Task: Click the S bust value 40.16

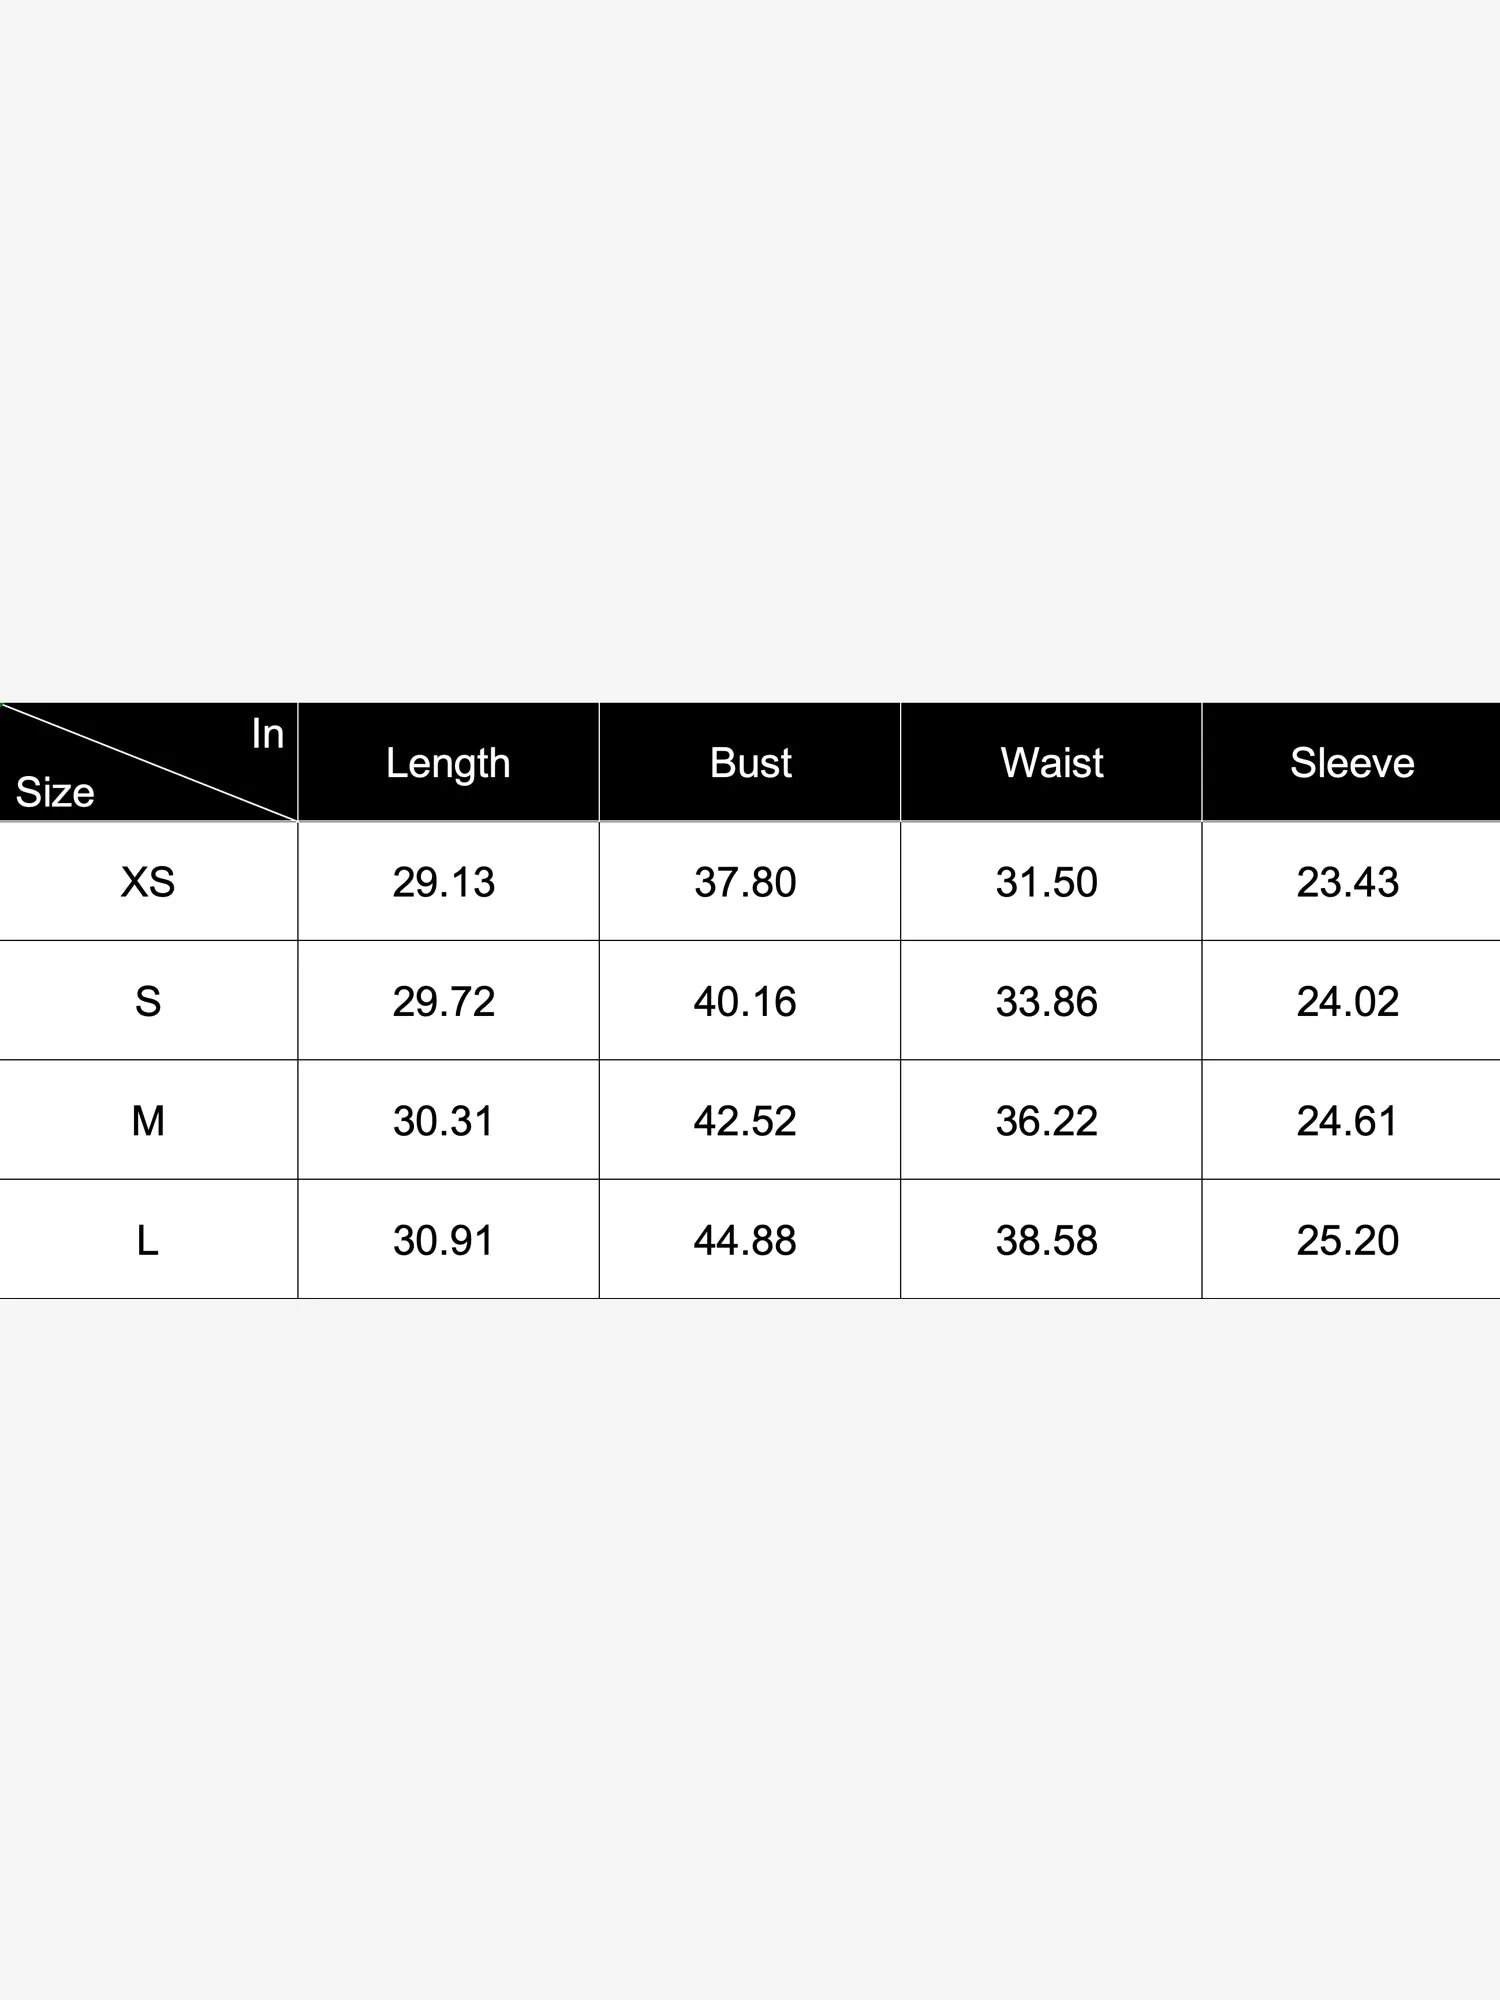Action: coord(745,1001)
